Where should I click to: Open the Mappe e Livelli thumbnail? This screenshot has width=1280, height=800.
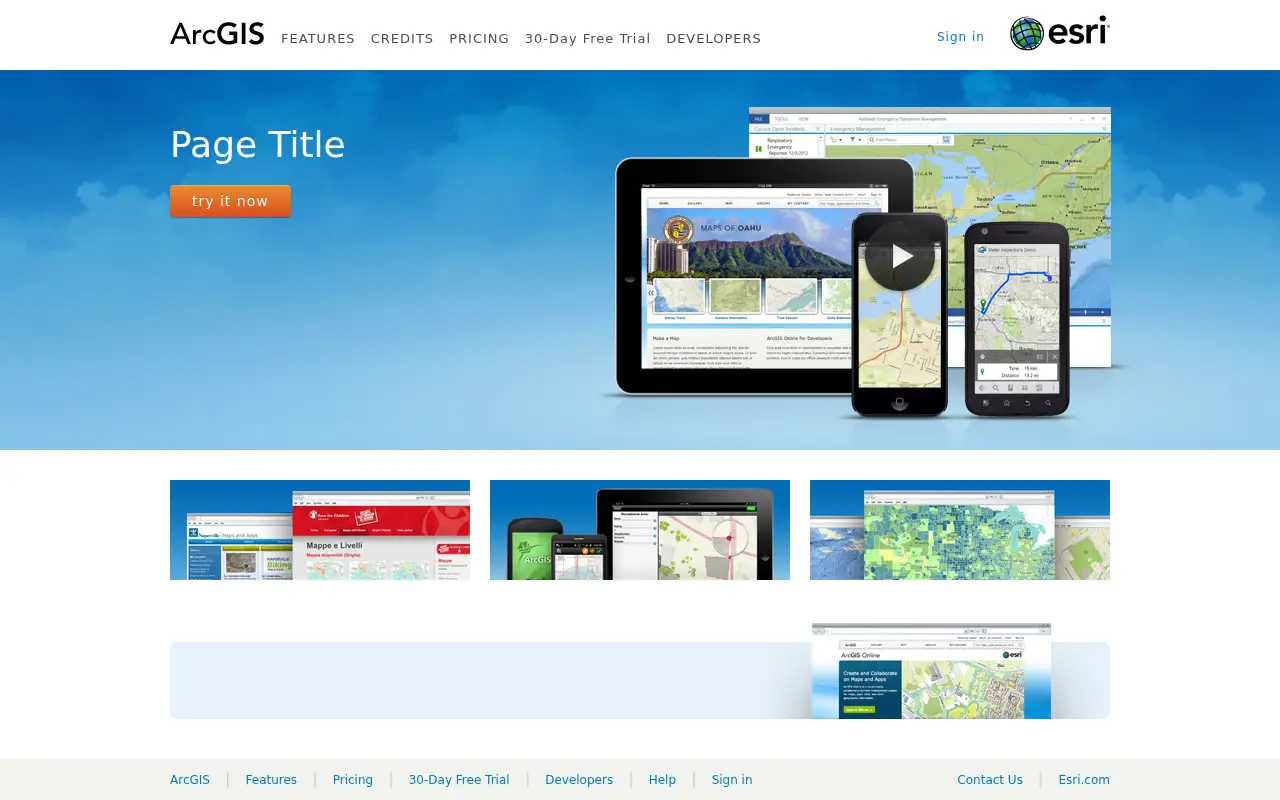[320, 530]
